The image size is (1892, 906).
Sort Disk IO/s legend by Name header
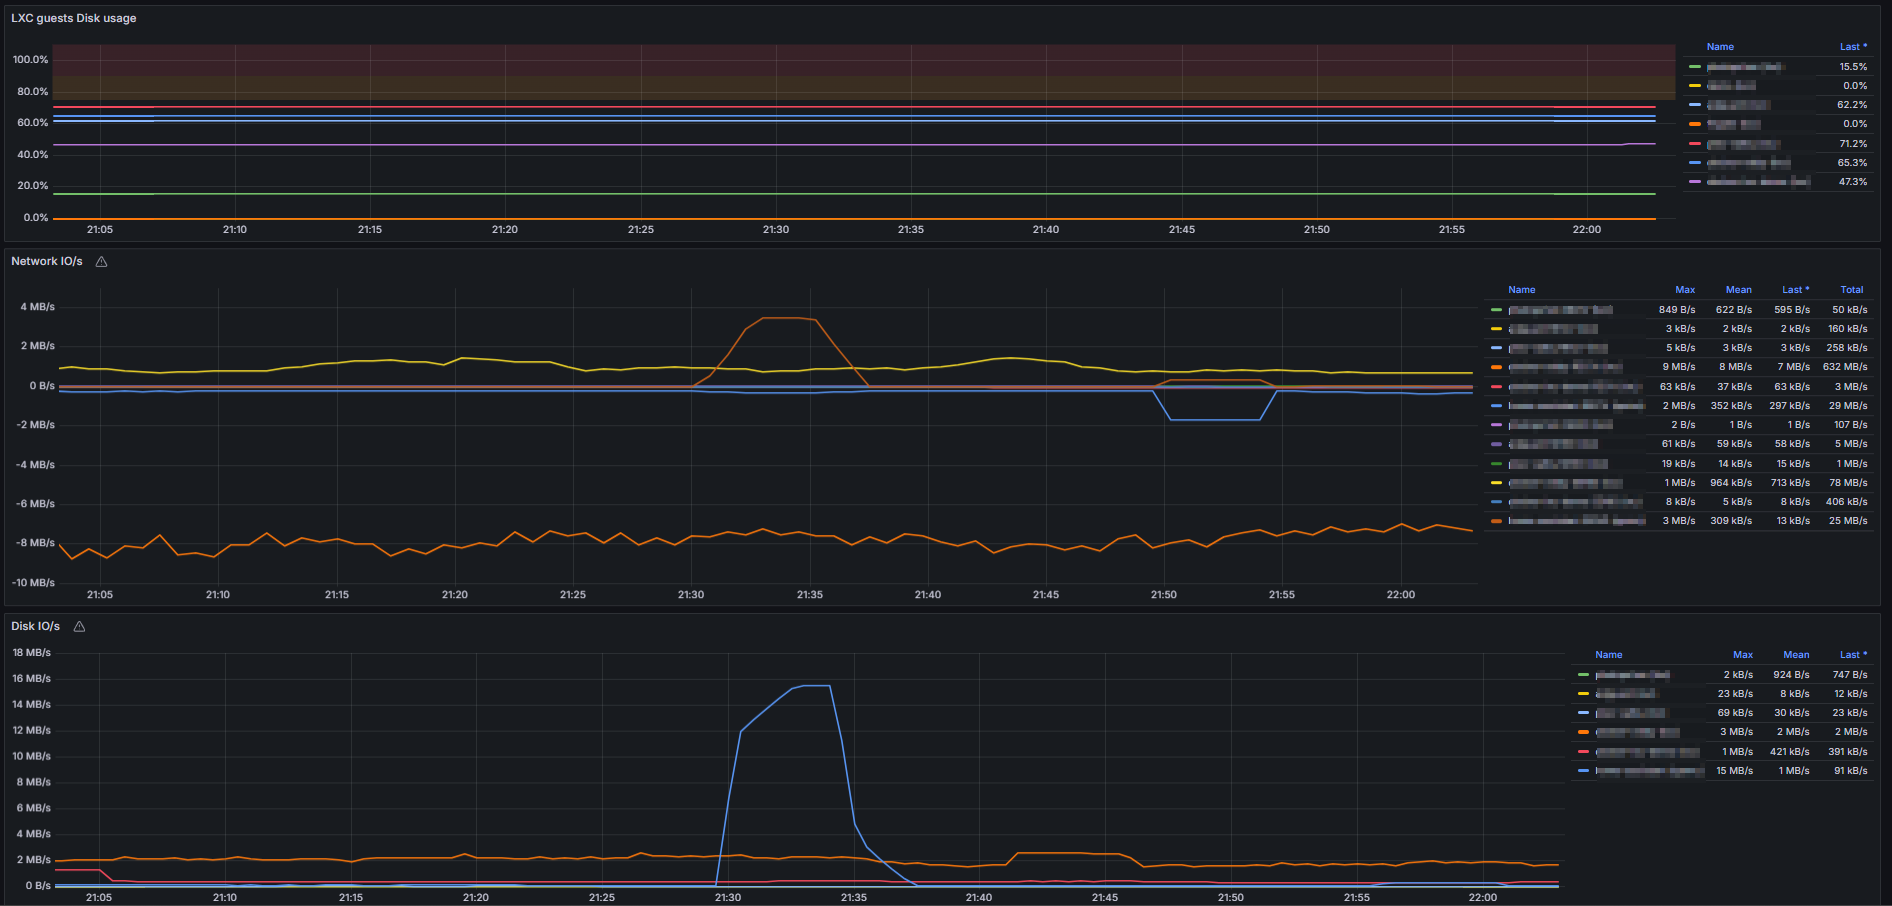coord(1609,655)
